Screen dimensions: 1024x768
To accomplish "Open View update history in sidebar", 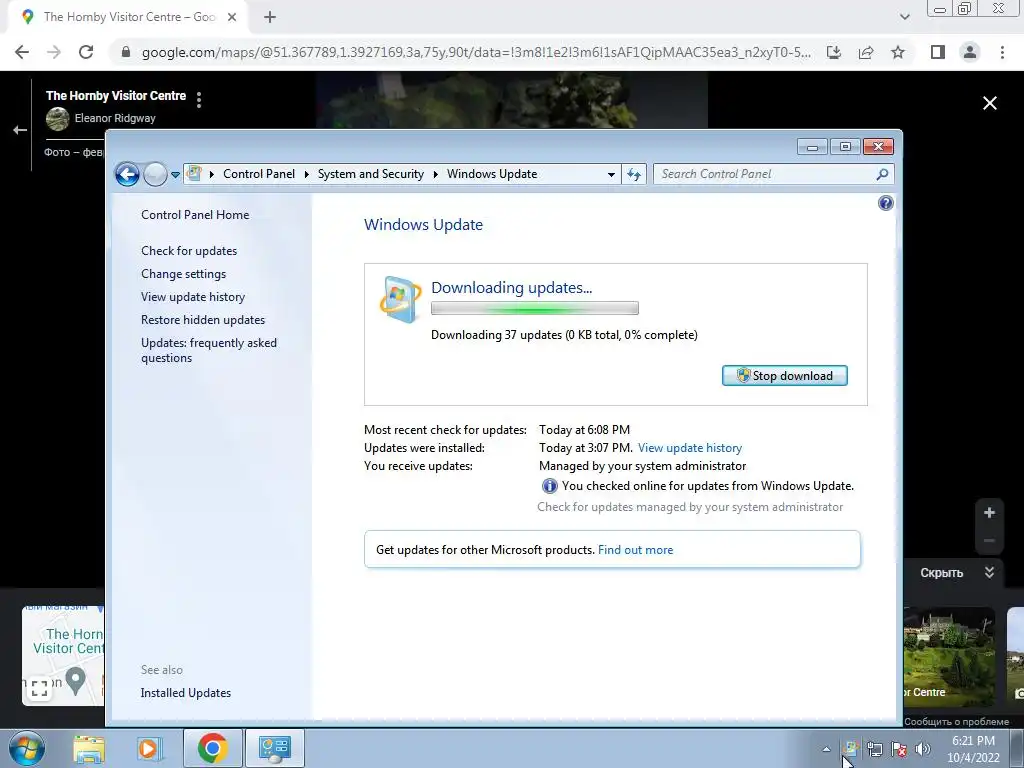I will tap(193, 296).
